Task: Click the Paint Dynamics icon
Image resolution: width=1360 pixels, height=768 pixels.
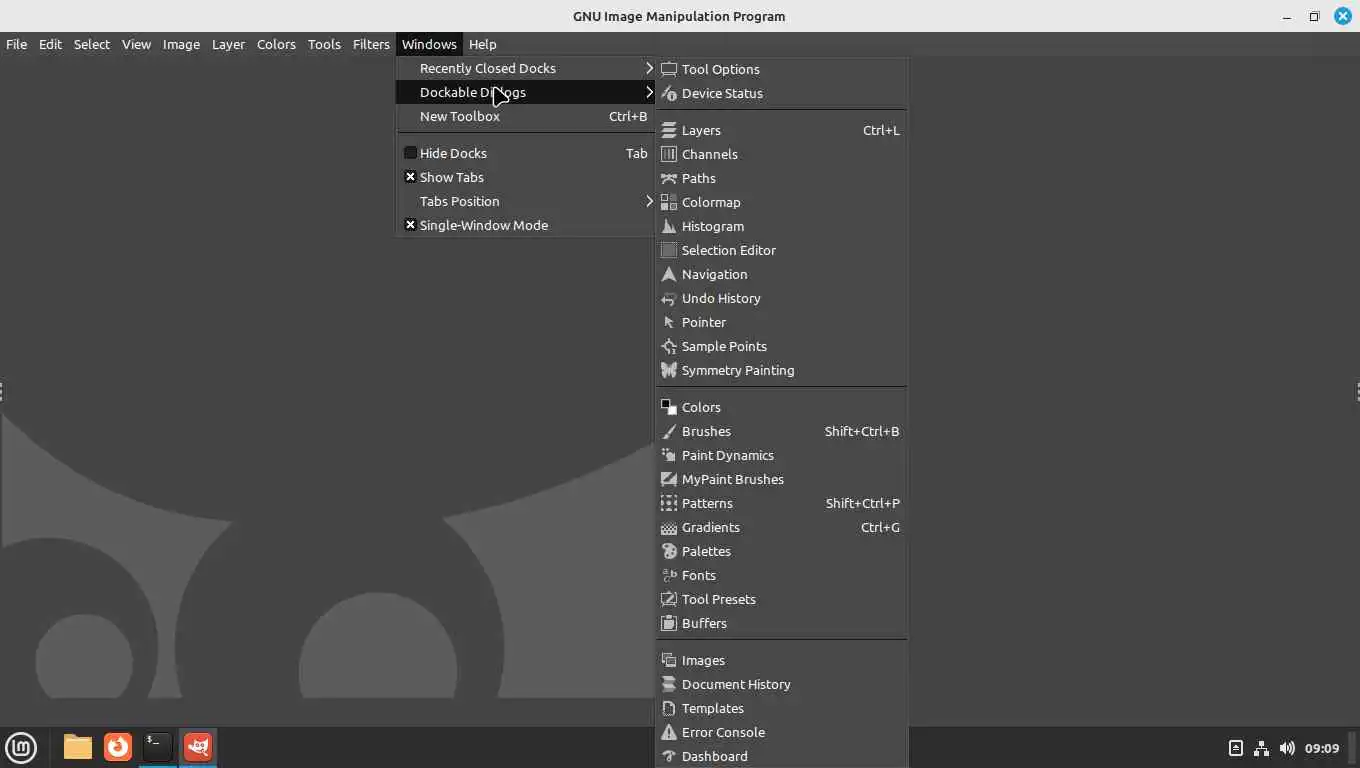Action: (x=669, y=455)
